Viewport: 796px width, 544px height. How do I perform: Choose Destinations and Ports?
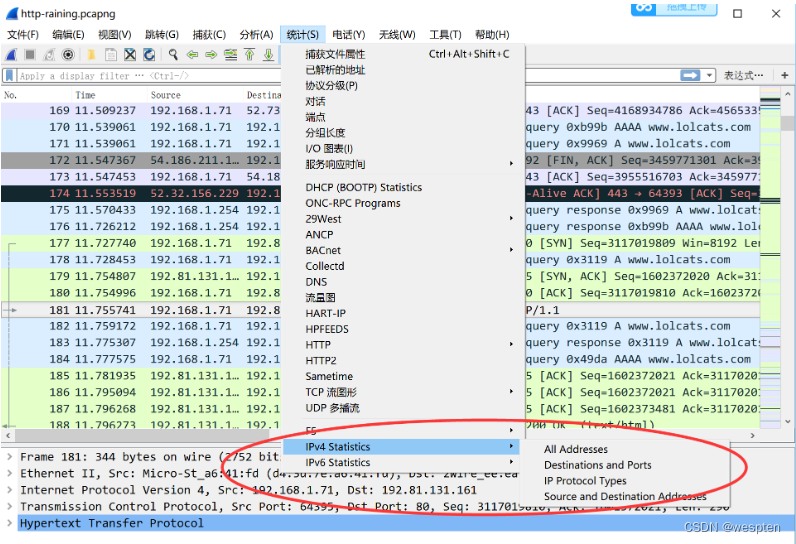tap(625, 465)
